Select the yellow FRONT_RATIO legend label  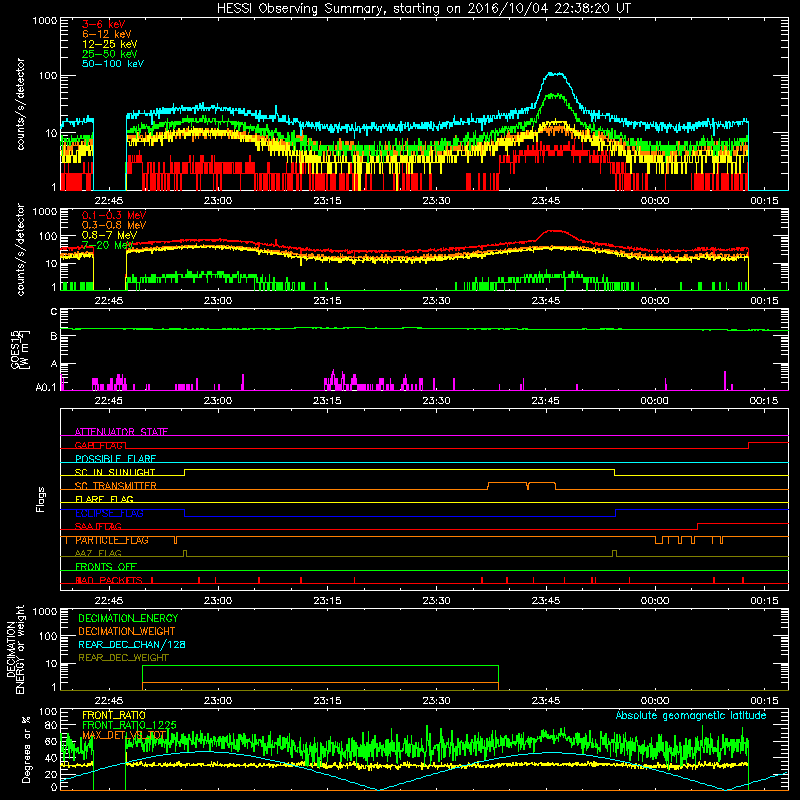tap(114, 715)
